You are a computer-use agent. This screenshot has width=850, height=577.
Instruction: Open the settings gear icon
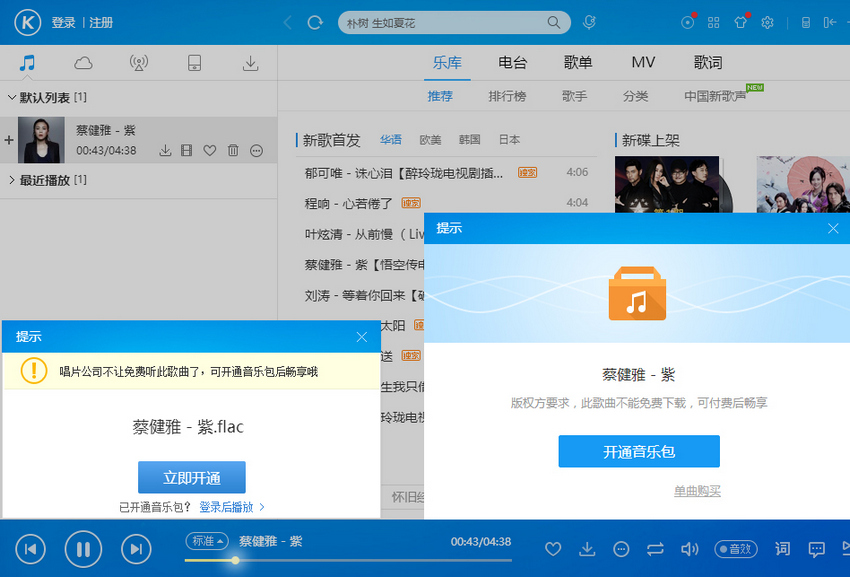(x=767, y=22)
